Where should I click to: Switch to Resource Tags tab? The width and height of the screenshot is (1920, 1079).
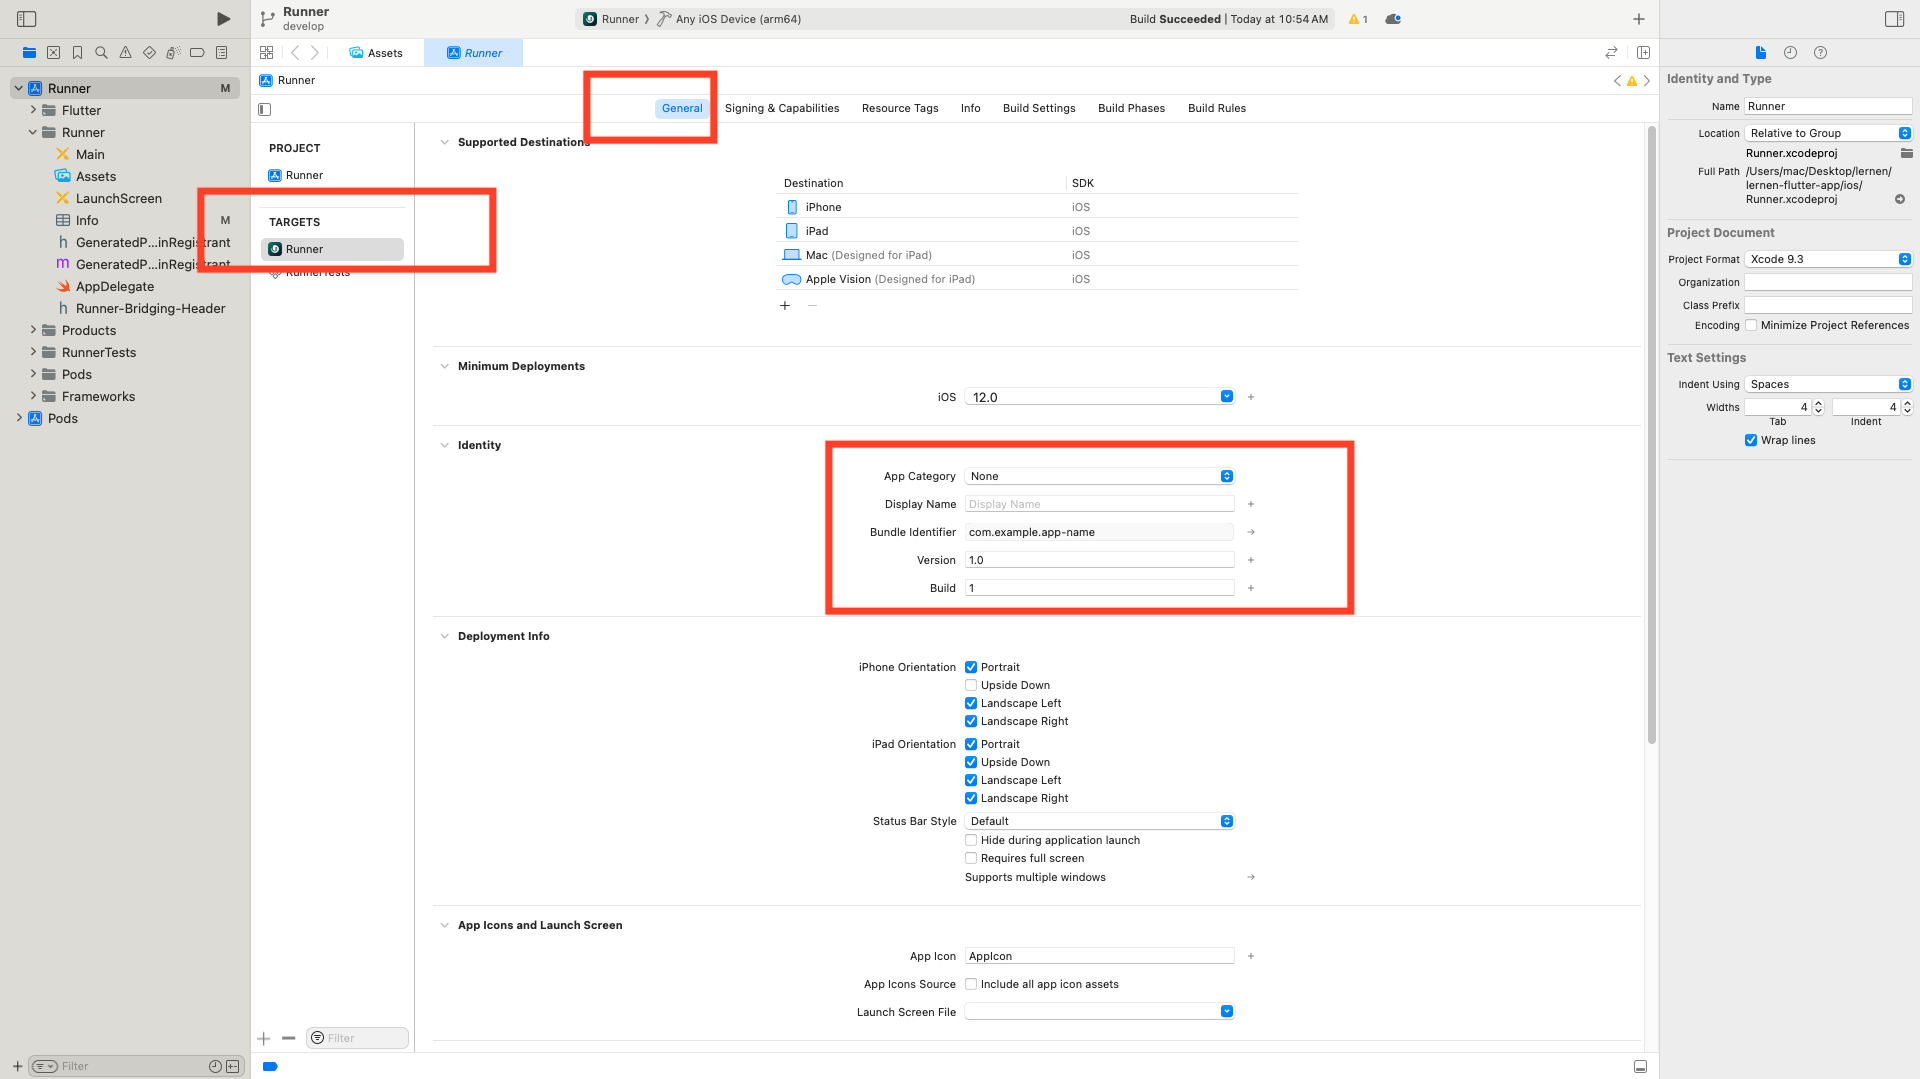900,108
